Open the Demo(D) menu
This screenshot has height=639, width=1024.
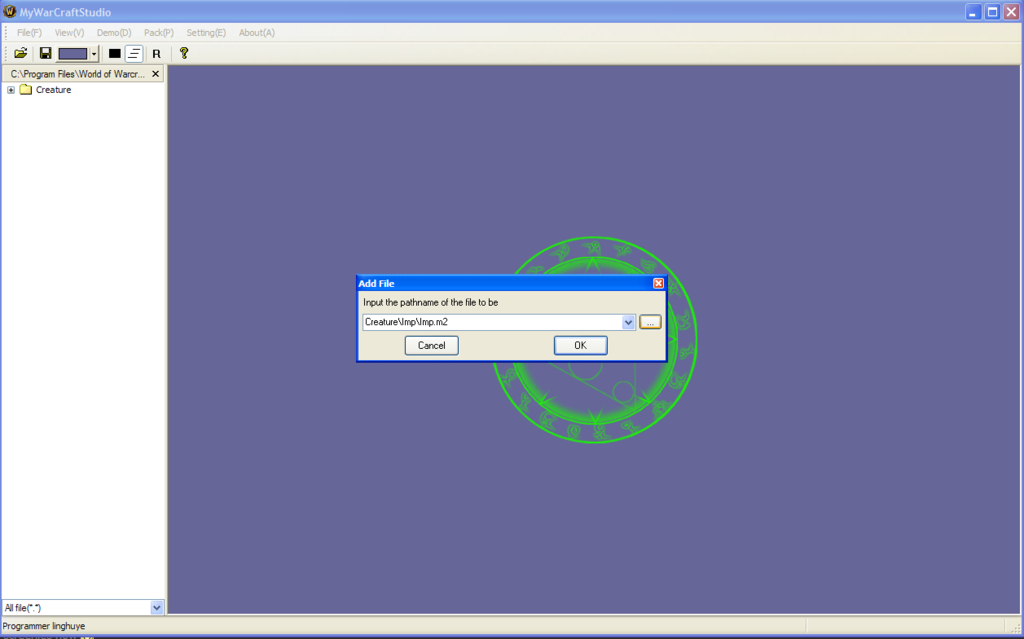coord(114,33)
